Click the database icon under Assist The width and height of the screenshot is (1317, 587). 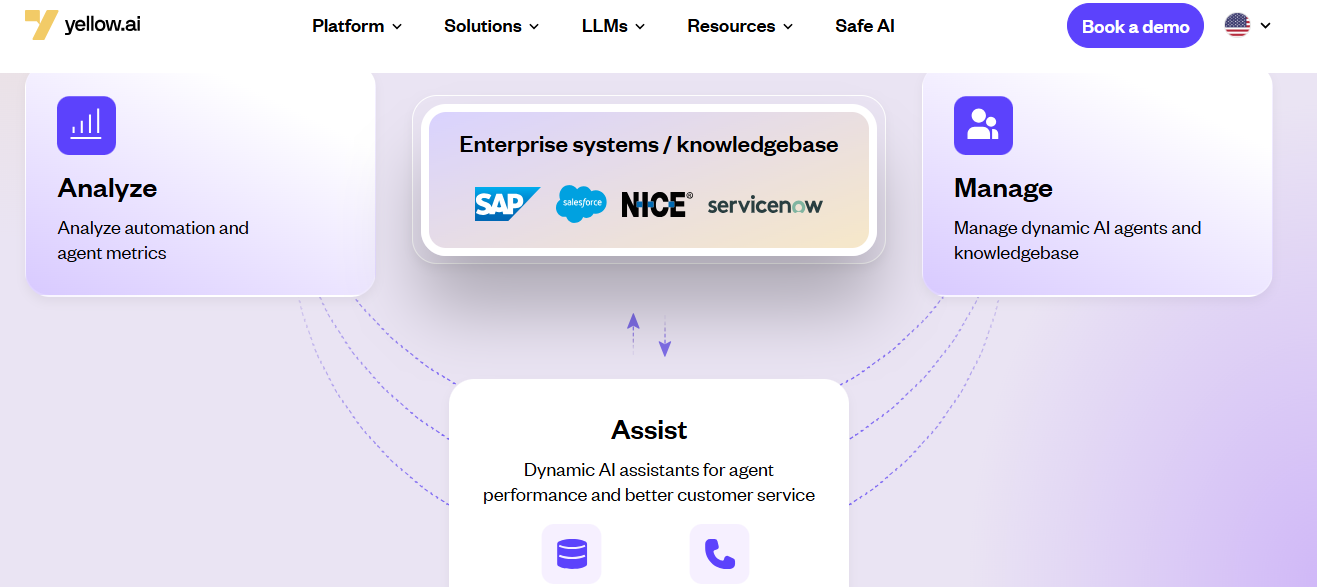[571, 553]
